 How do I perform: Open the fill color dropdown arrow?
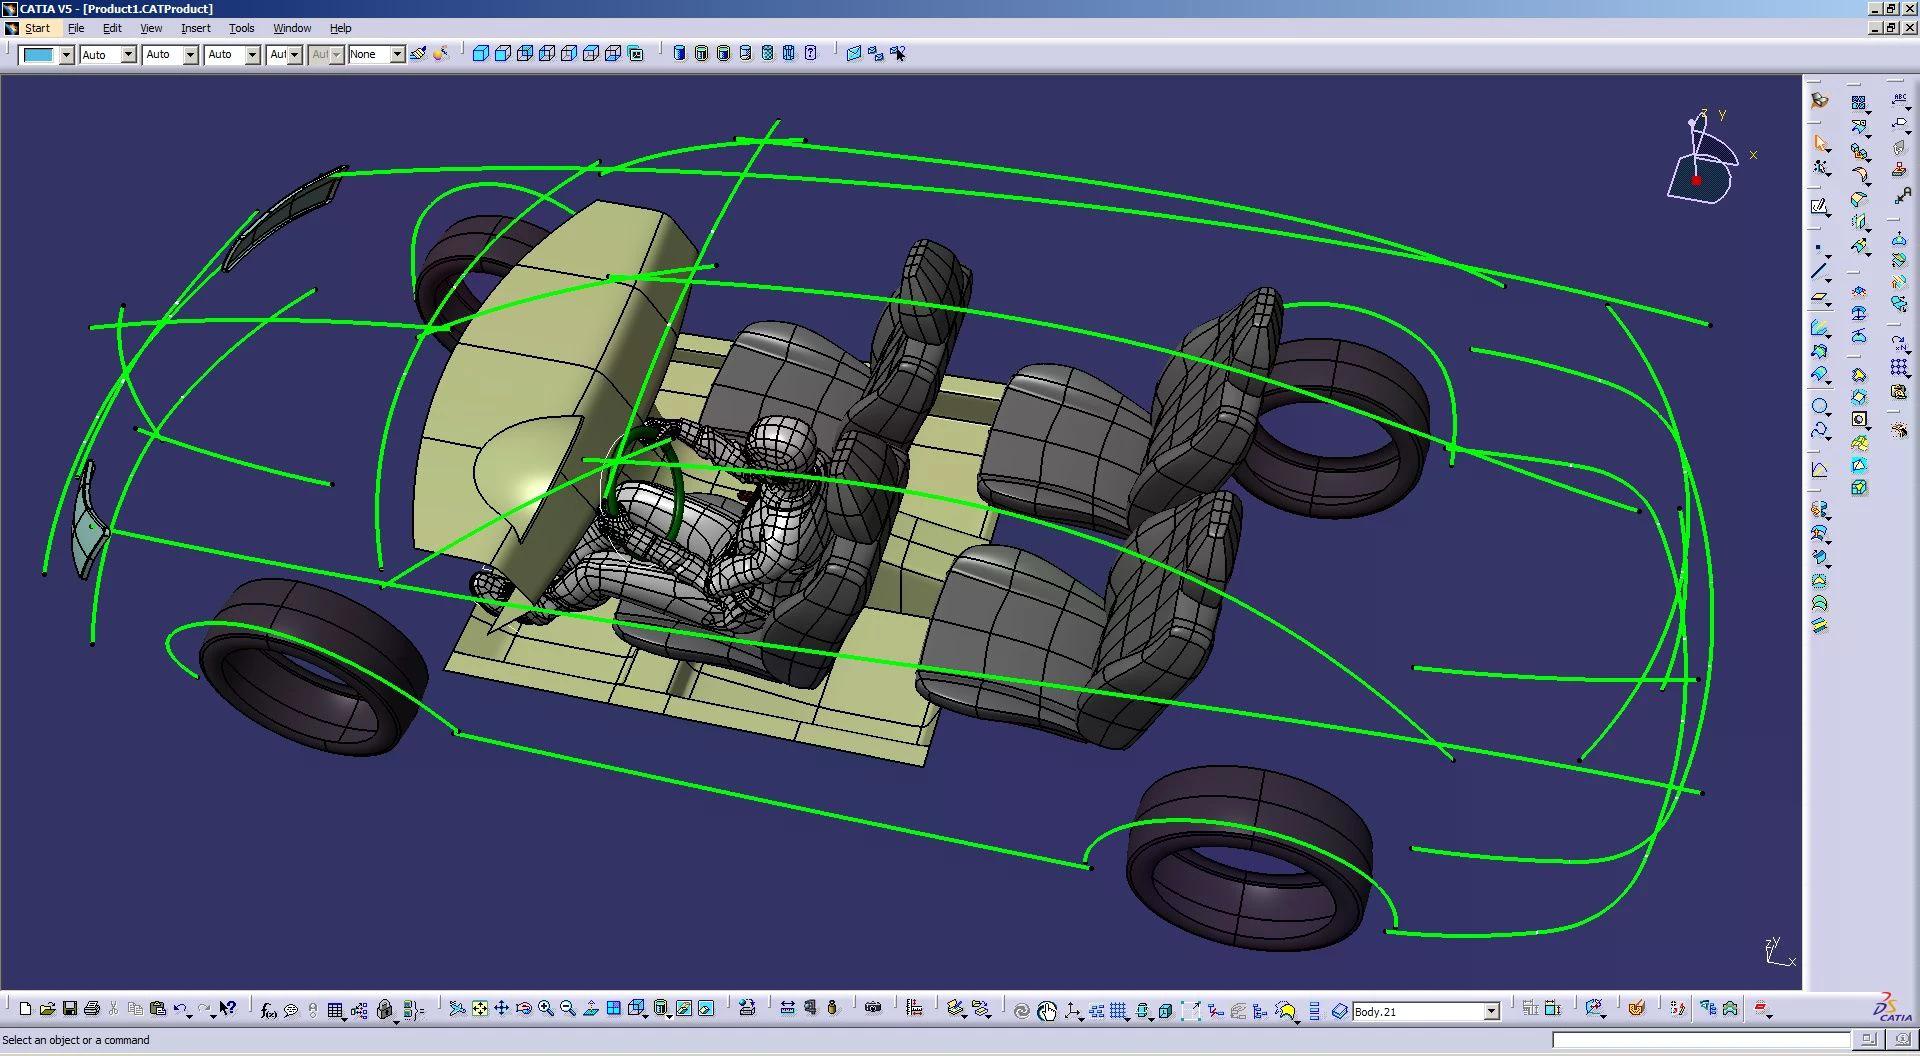click(x=66, y=55)
